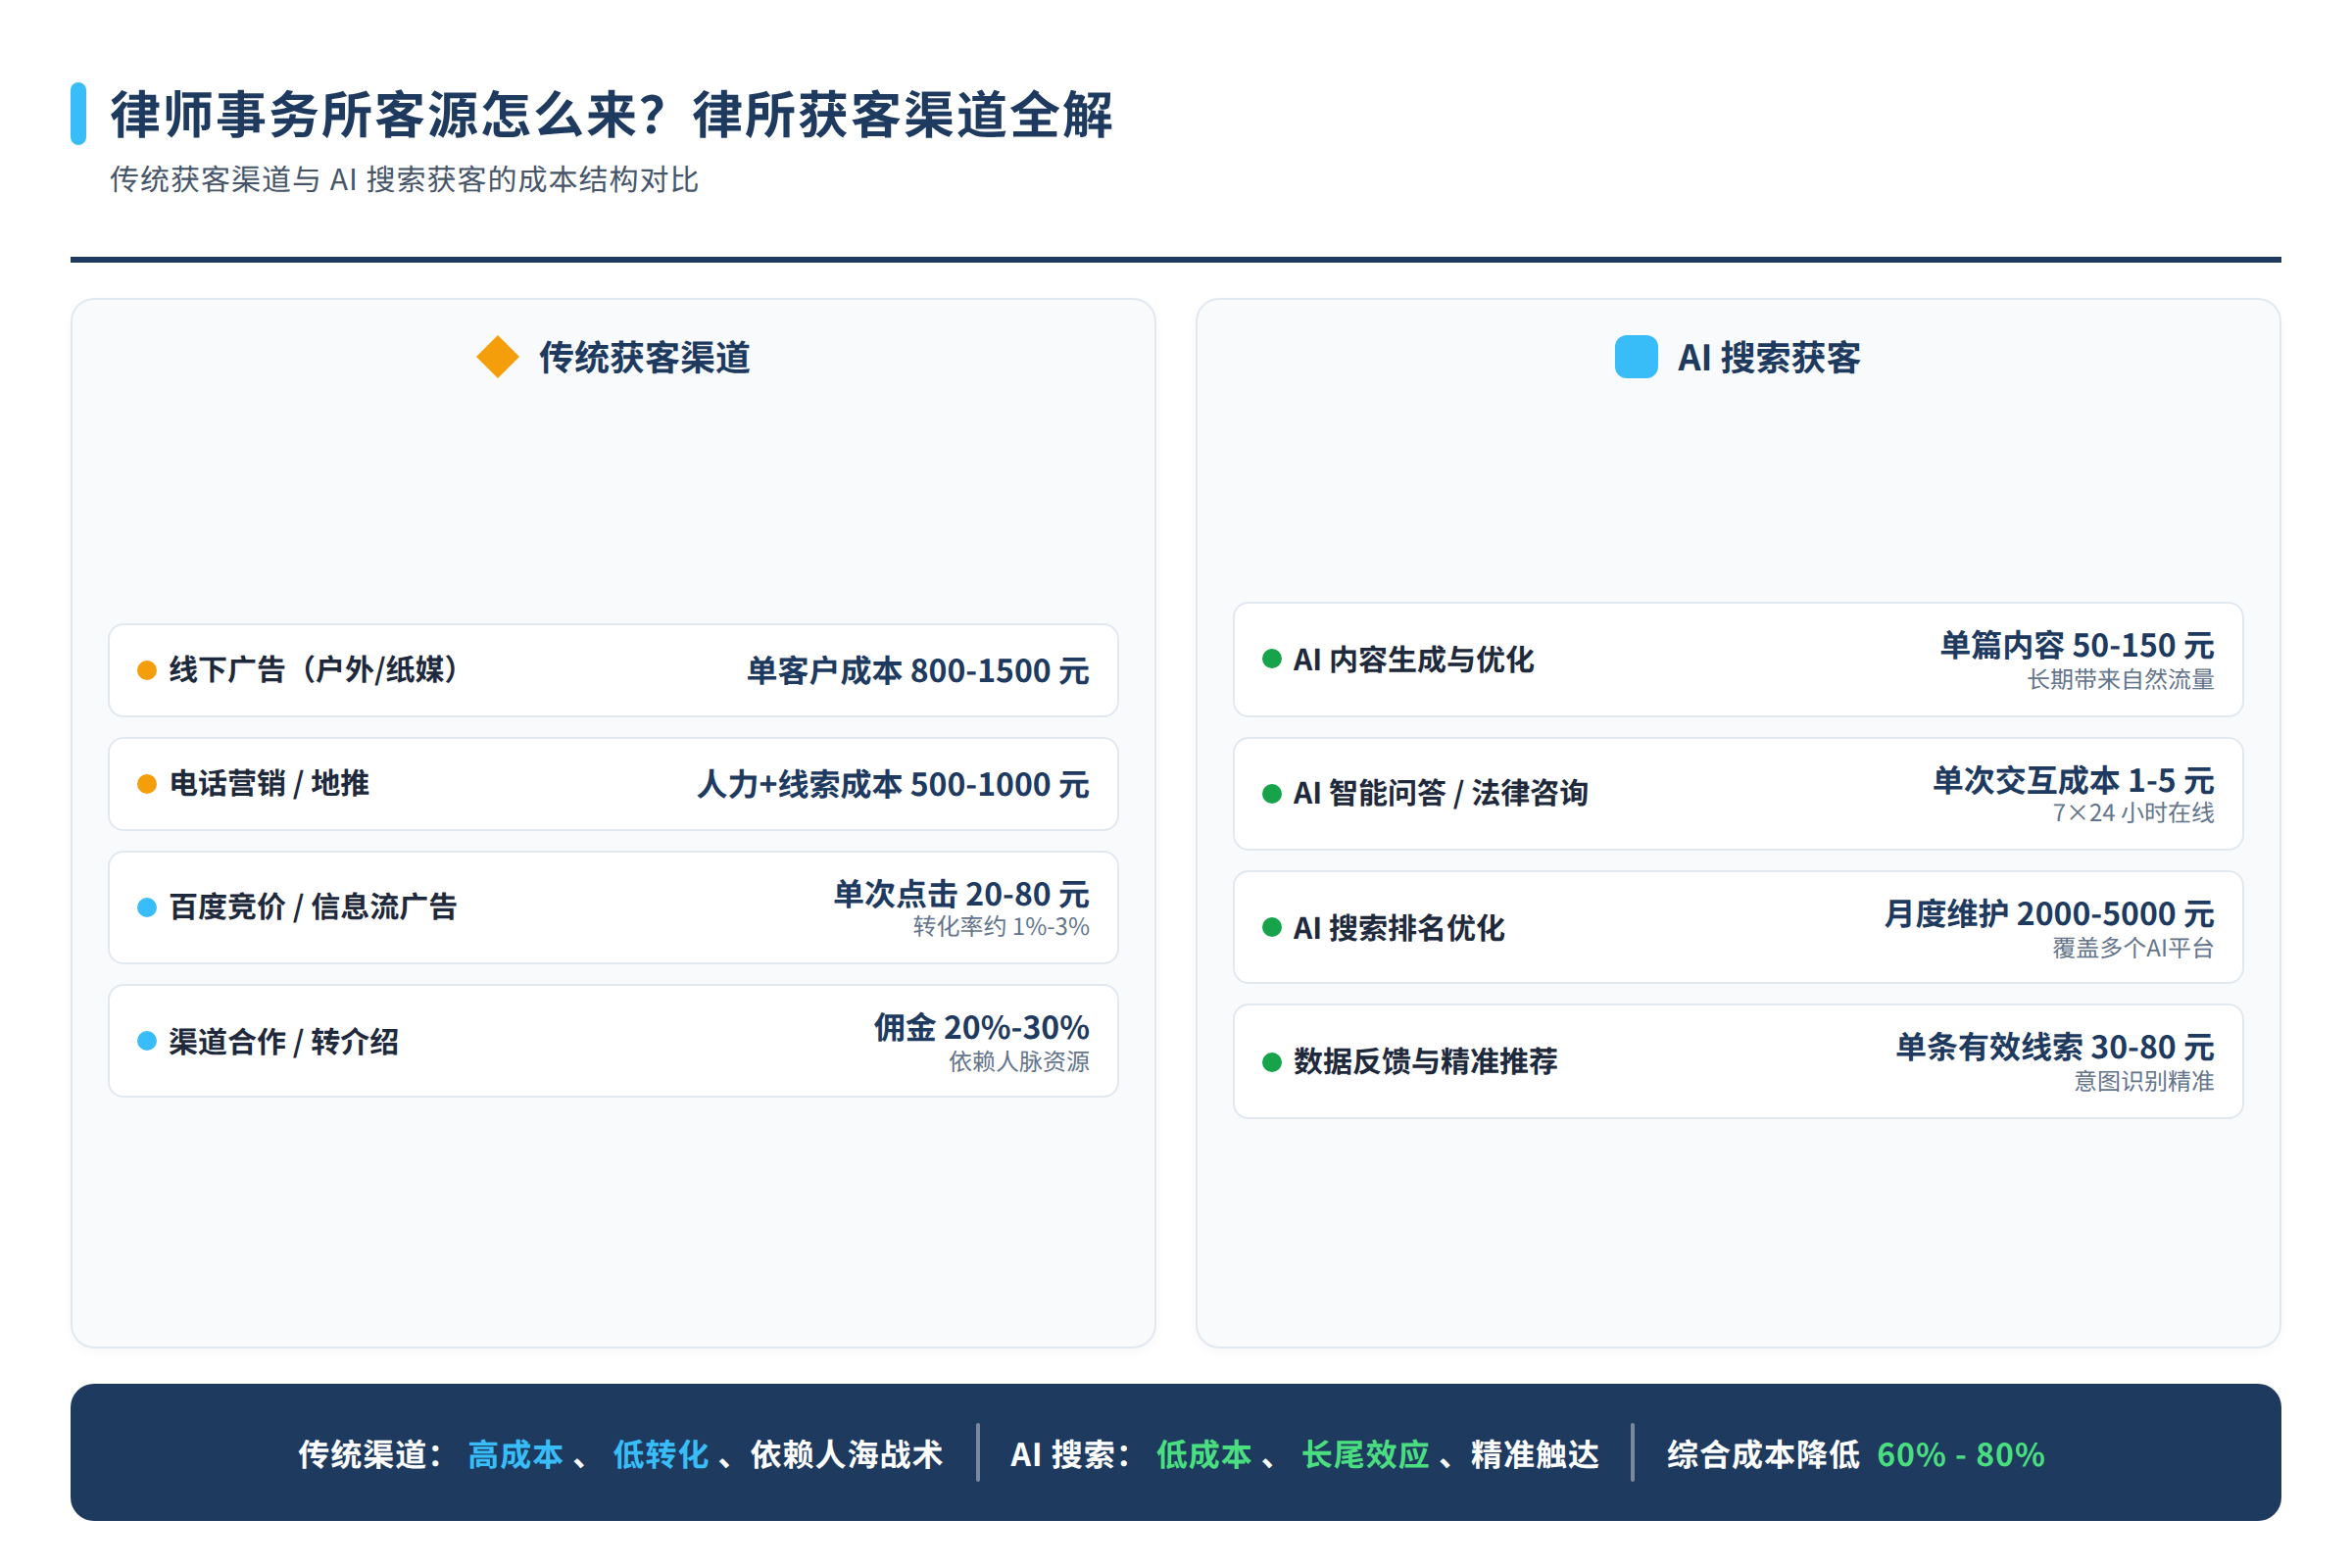Click the AI 搜索排名优化 label
Image resolution: width=2352 pixels, height=1568 pixels.
1399,928
